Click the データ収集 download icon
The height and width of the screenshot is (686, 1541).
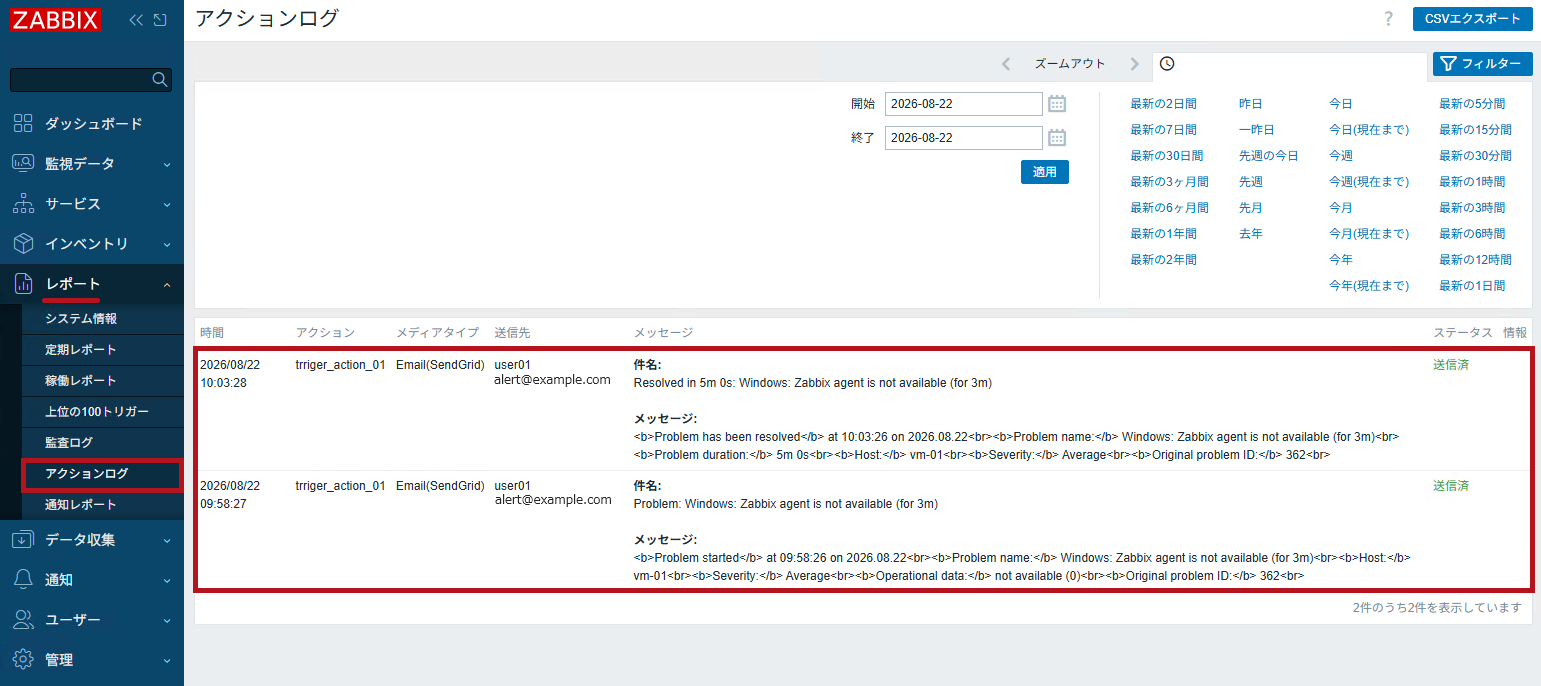[x=23, y=539]
